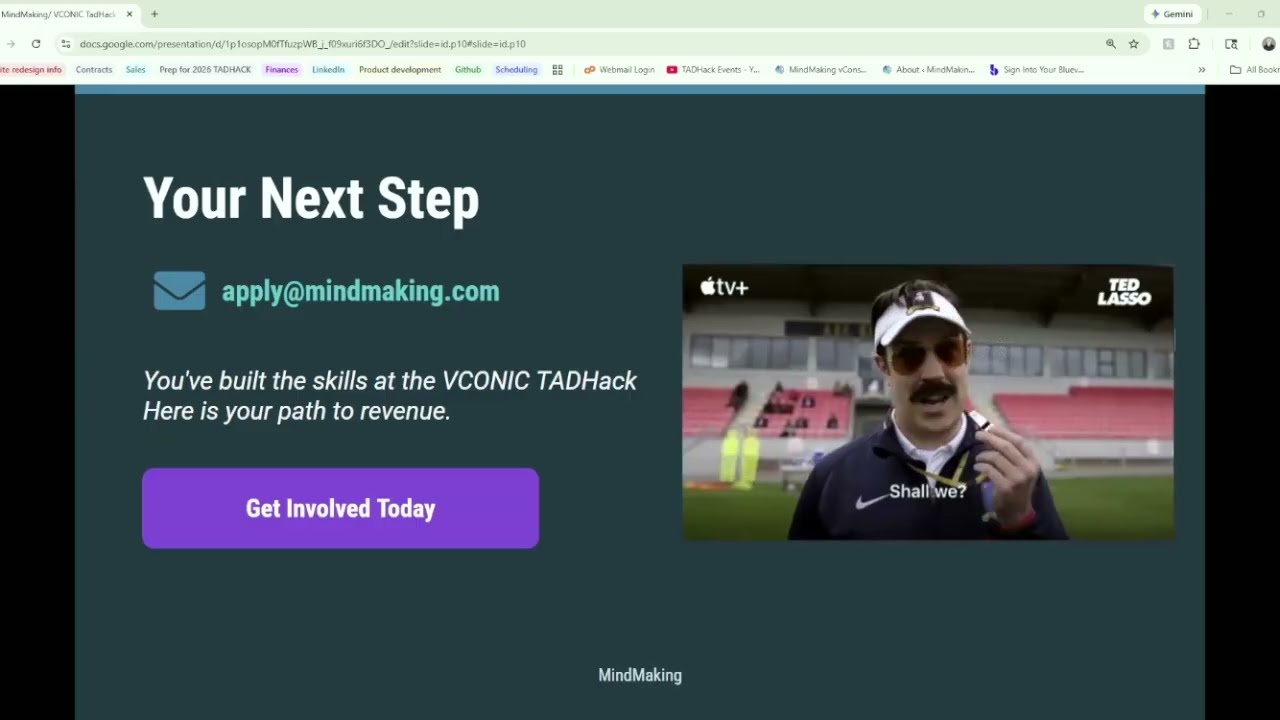Click the MindMaking footer text
The width and height of the screenshot is (1280, 720).
pyautogui.click(x=640, y=675)
